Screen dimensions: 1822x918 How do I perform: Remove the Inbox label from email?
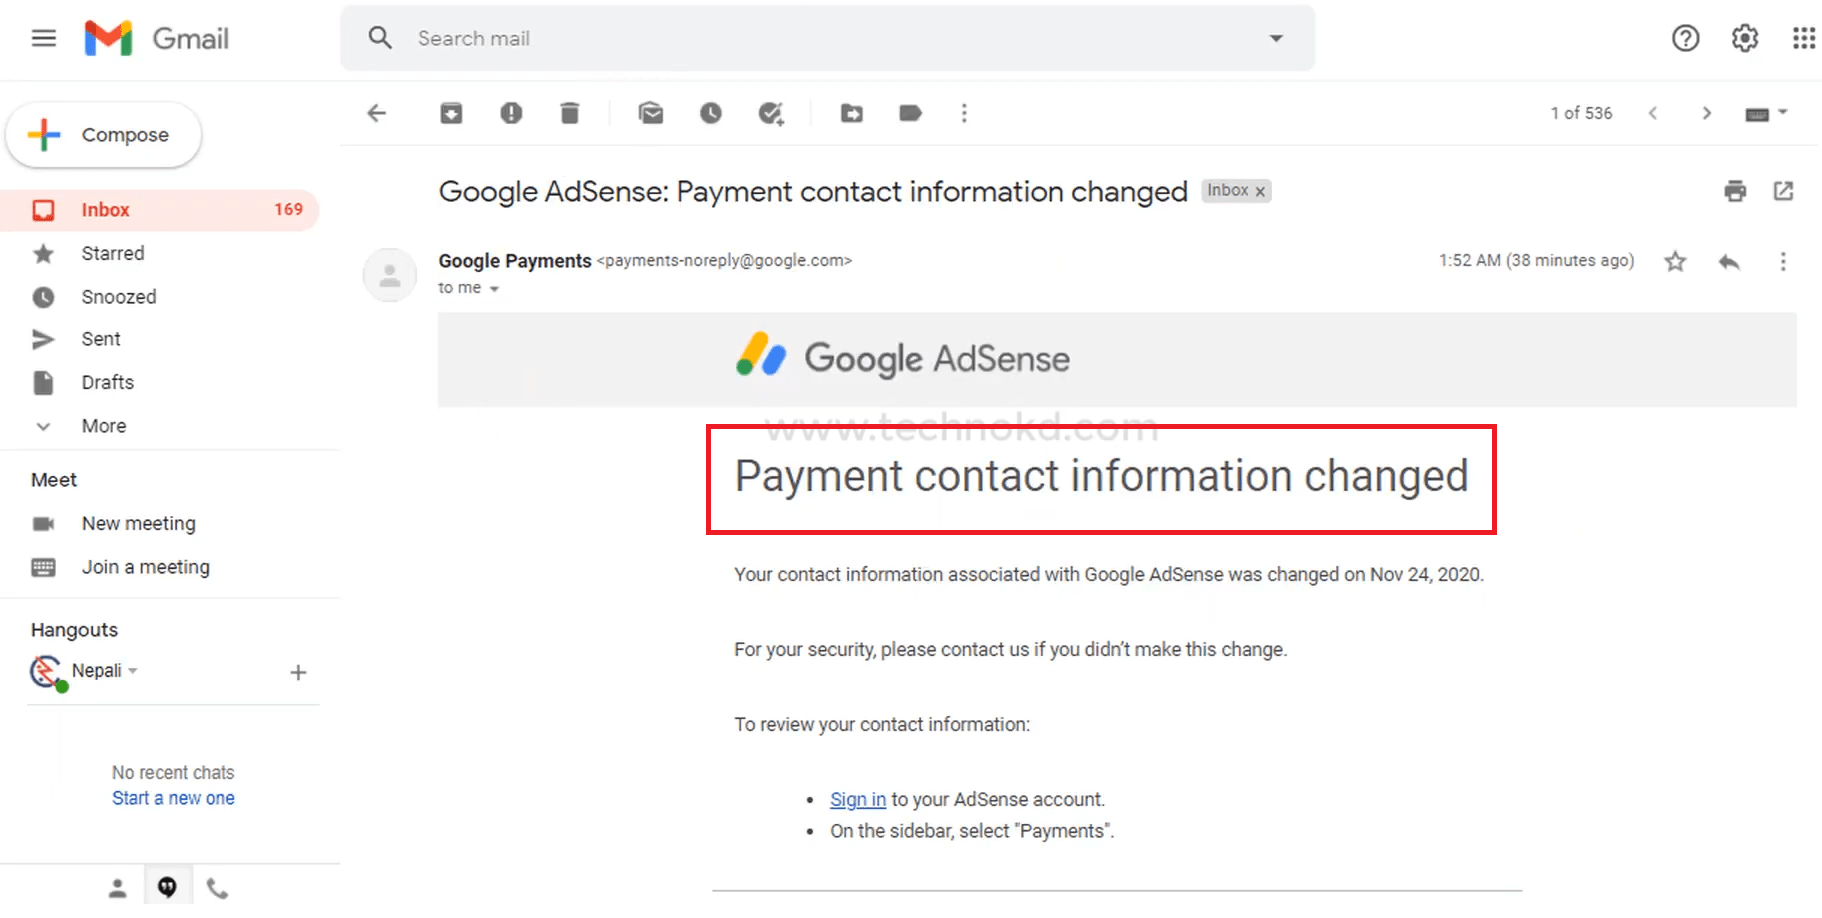pos(1260,191)
